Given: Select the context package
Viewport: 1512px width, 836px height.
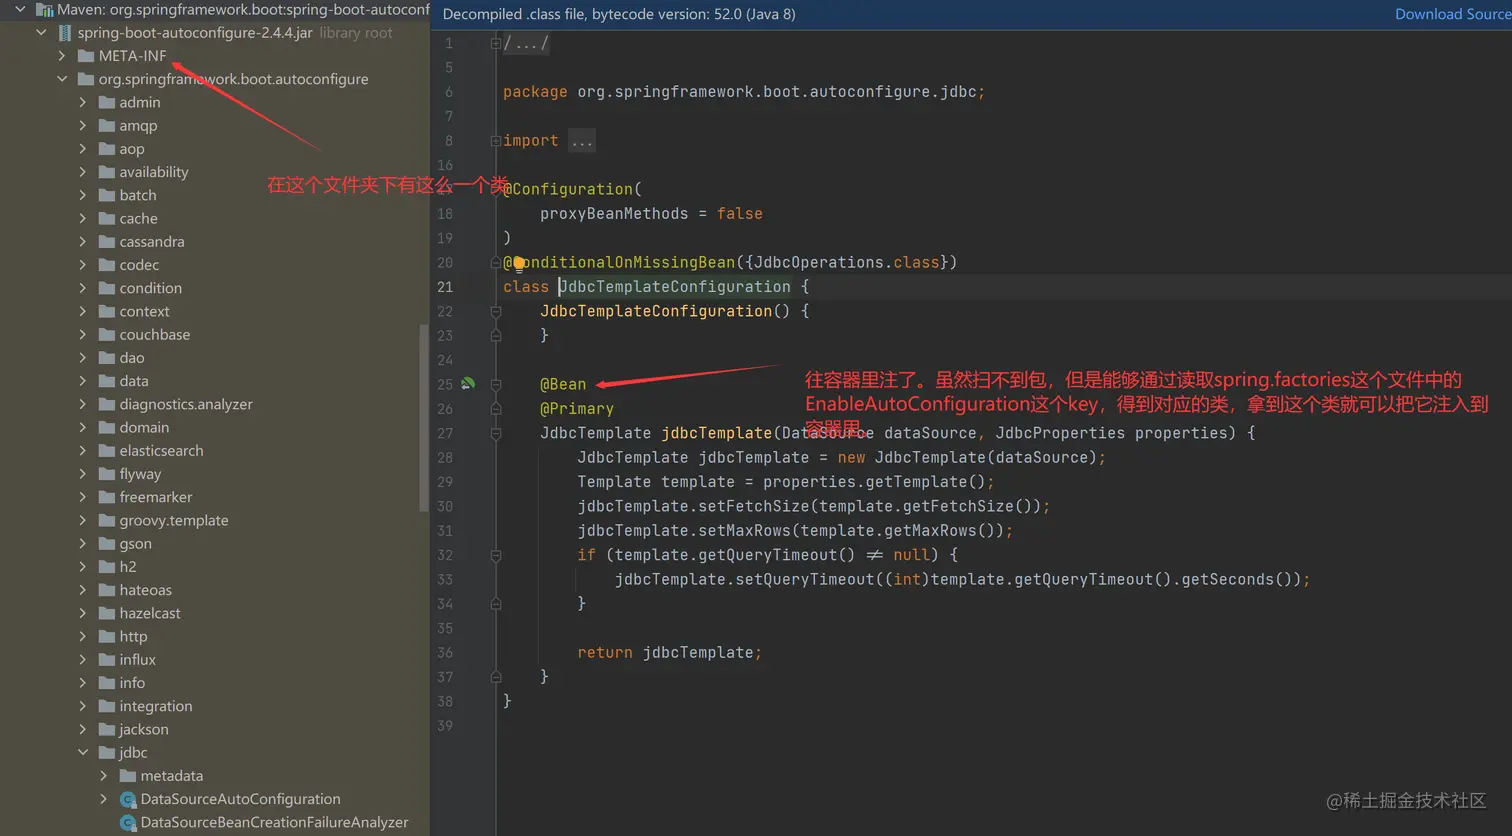Looking at the screenshot, I should tap(144, 311).
